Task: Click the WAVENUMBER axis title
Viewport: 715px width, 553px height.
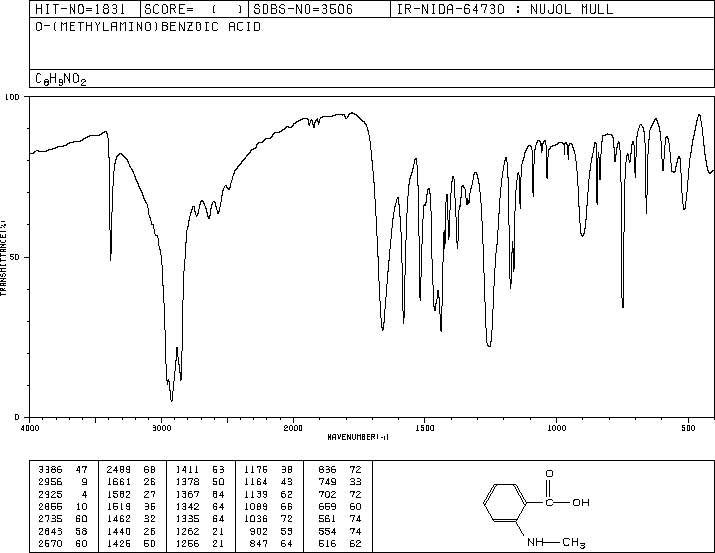Action: [x=358, y=437]
